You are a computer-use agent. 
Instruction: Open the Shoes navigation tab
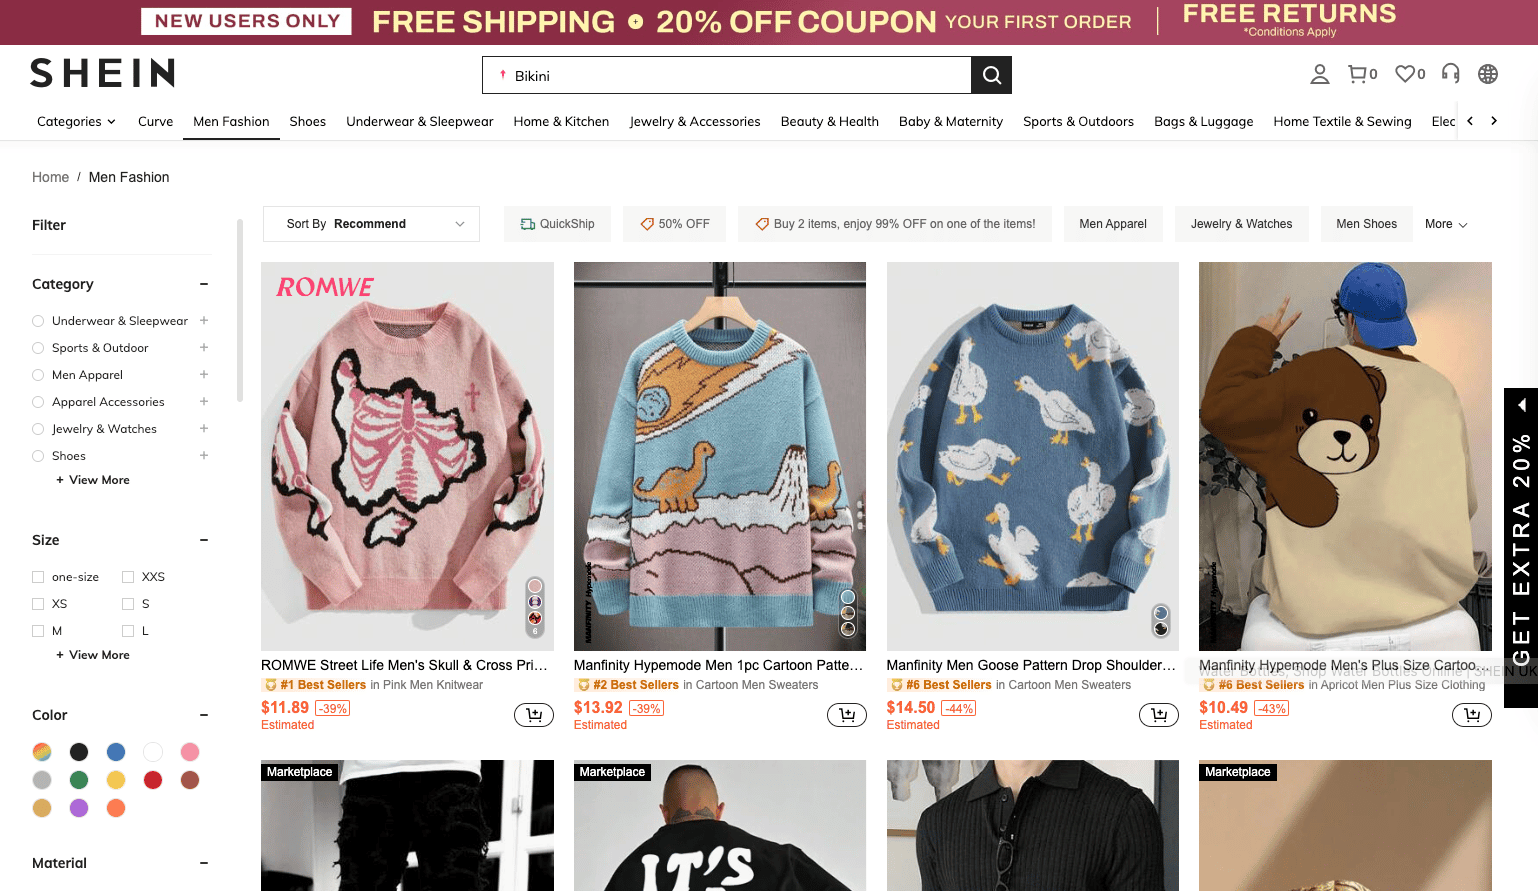tap(307, 122)
